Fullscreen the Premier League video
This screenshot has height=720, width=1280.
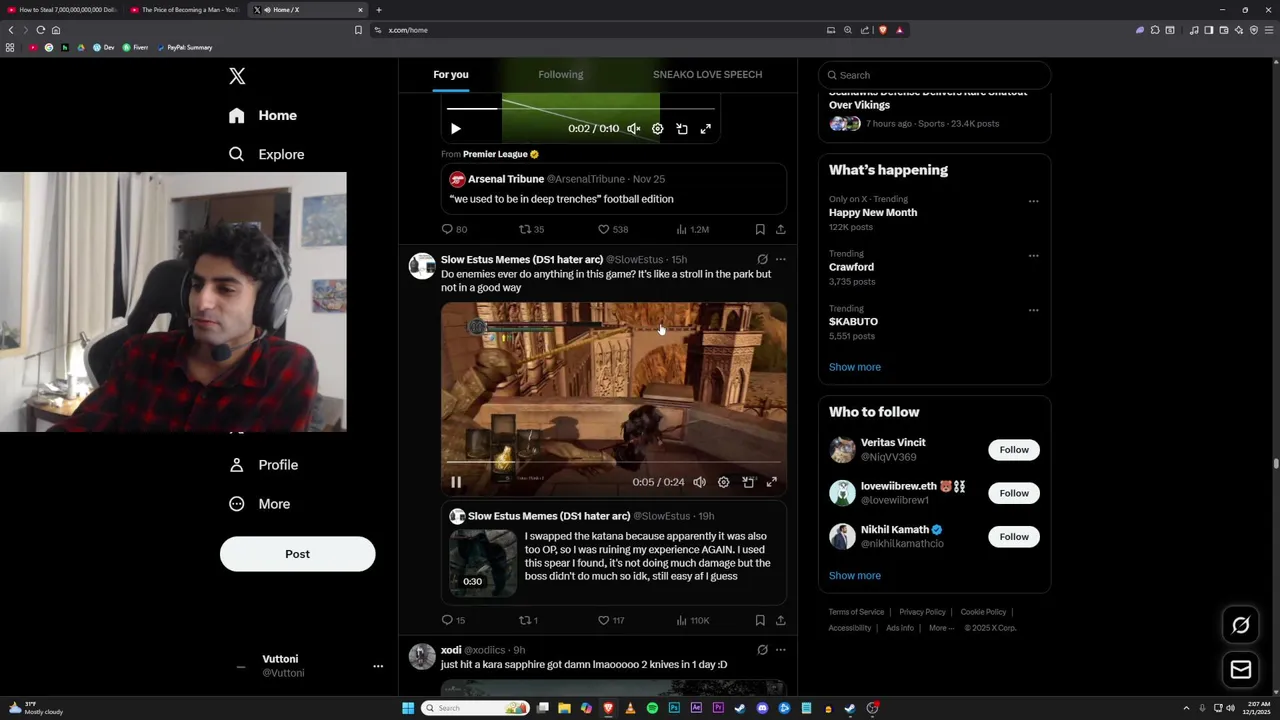tap(706, 129)
